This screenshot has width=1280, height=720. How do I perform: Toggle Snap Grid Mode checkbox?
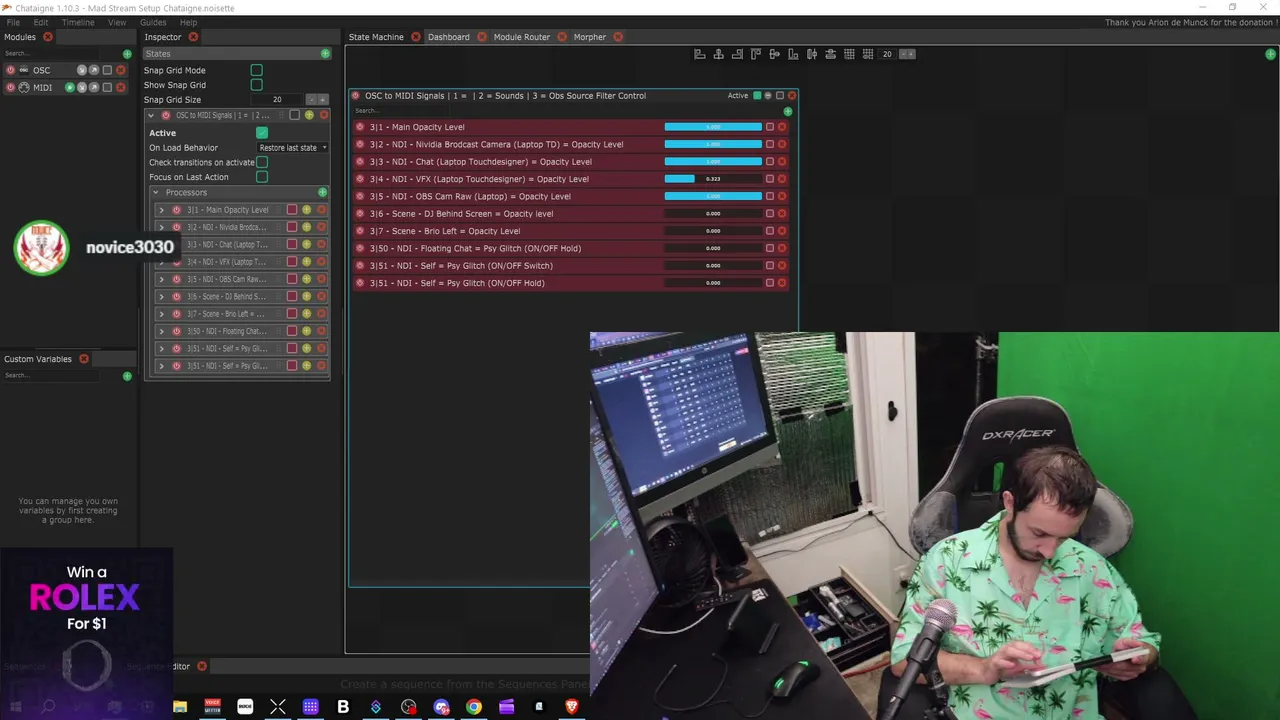coord(257,70)
